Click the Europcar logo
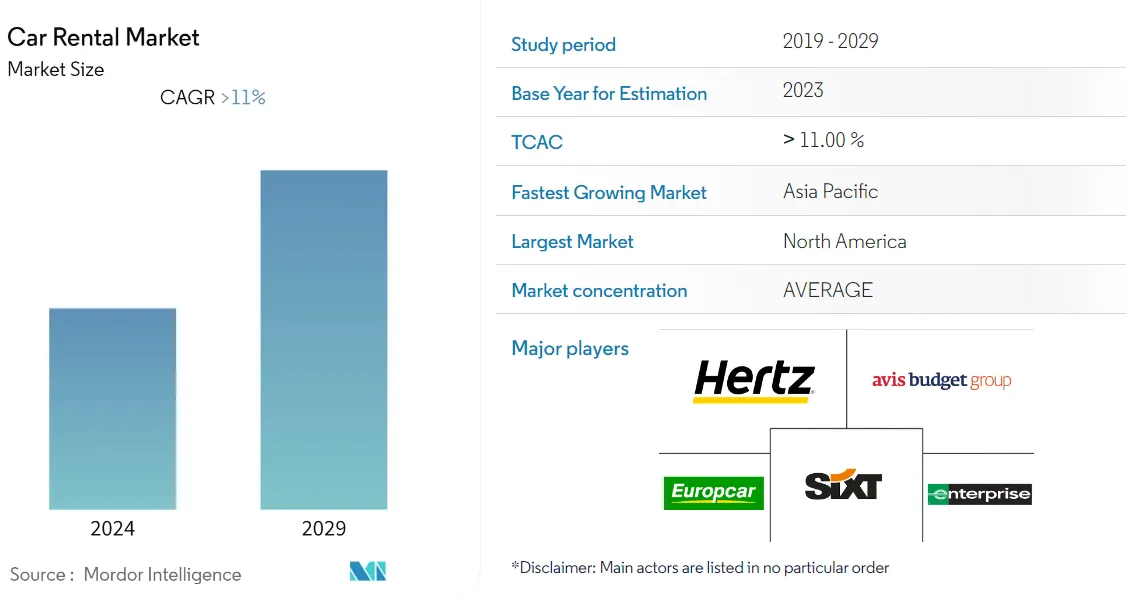Screen dimensions: 1126x595 click(x=713, y=493)
